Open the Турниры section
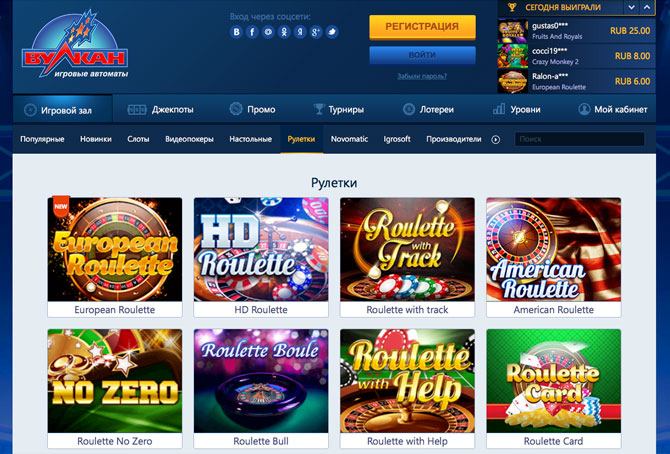The width and height of the screenshot is (670, 454). click(x=339, y=110)
